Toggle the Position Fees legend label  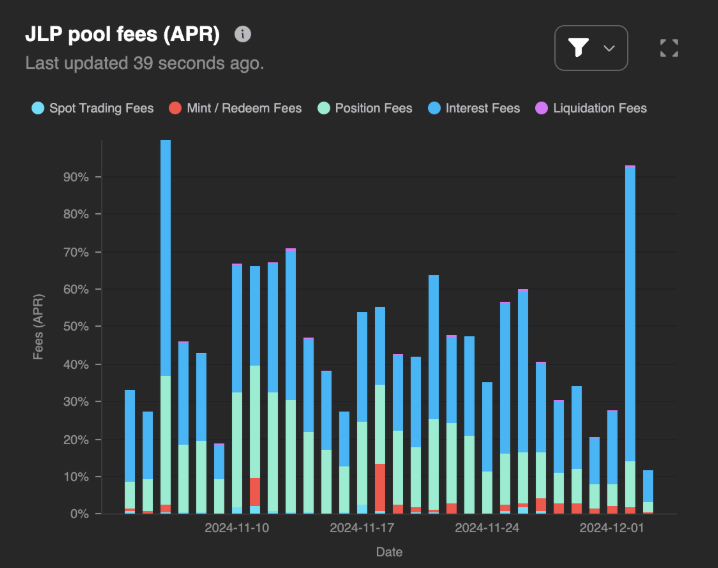pos(373,108)
